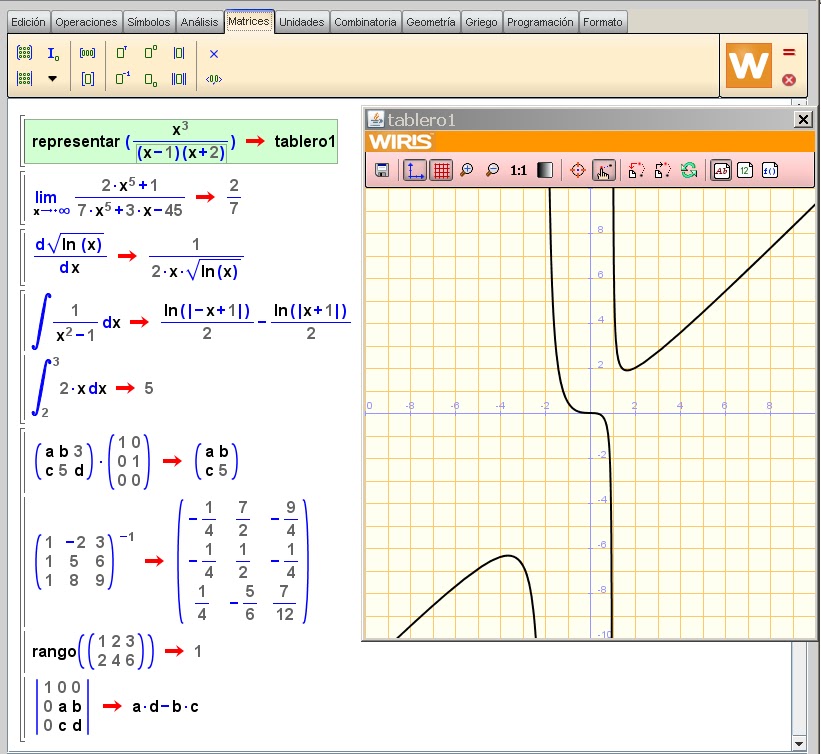
Task: Click the center-view crosshair icon
Action: 578,170
